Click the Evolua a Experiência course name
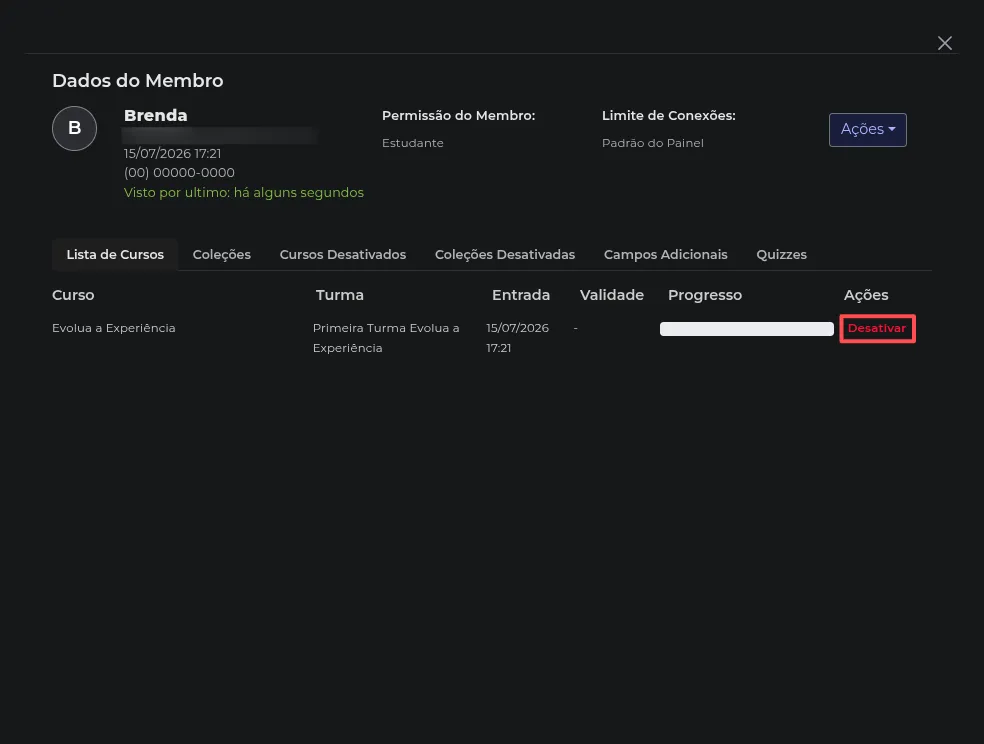984x744 pixels. tap(114, 328)
